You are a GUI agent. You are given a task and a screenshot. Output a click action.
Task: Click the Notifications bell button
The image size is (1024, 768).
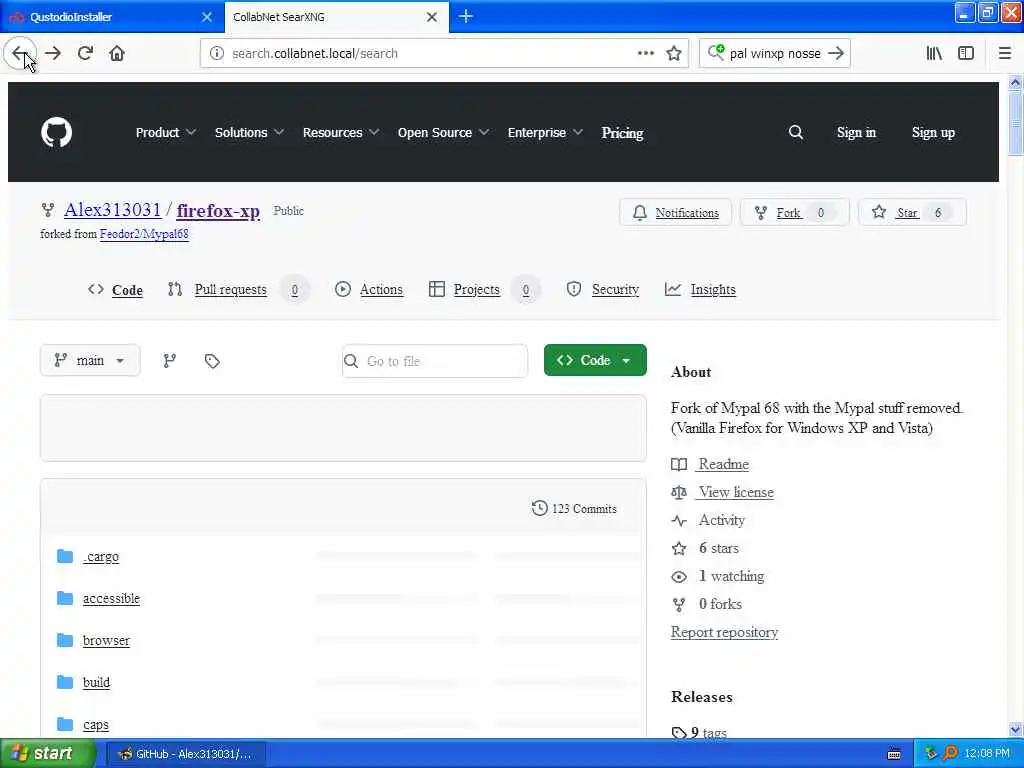pyautogui.click(x=675, y=212)
